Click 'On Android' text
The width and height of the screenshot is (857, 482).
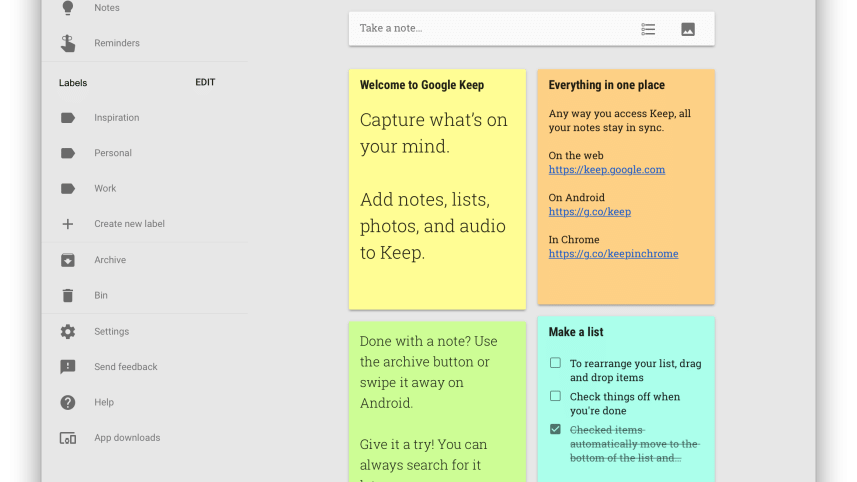(x=577, y=197)
